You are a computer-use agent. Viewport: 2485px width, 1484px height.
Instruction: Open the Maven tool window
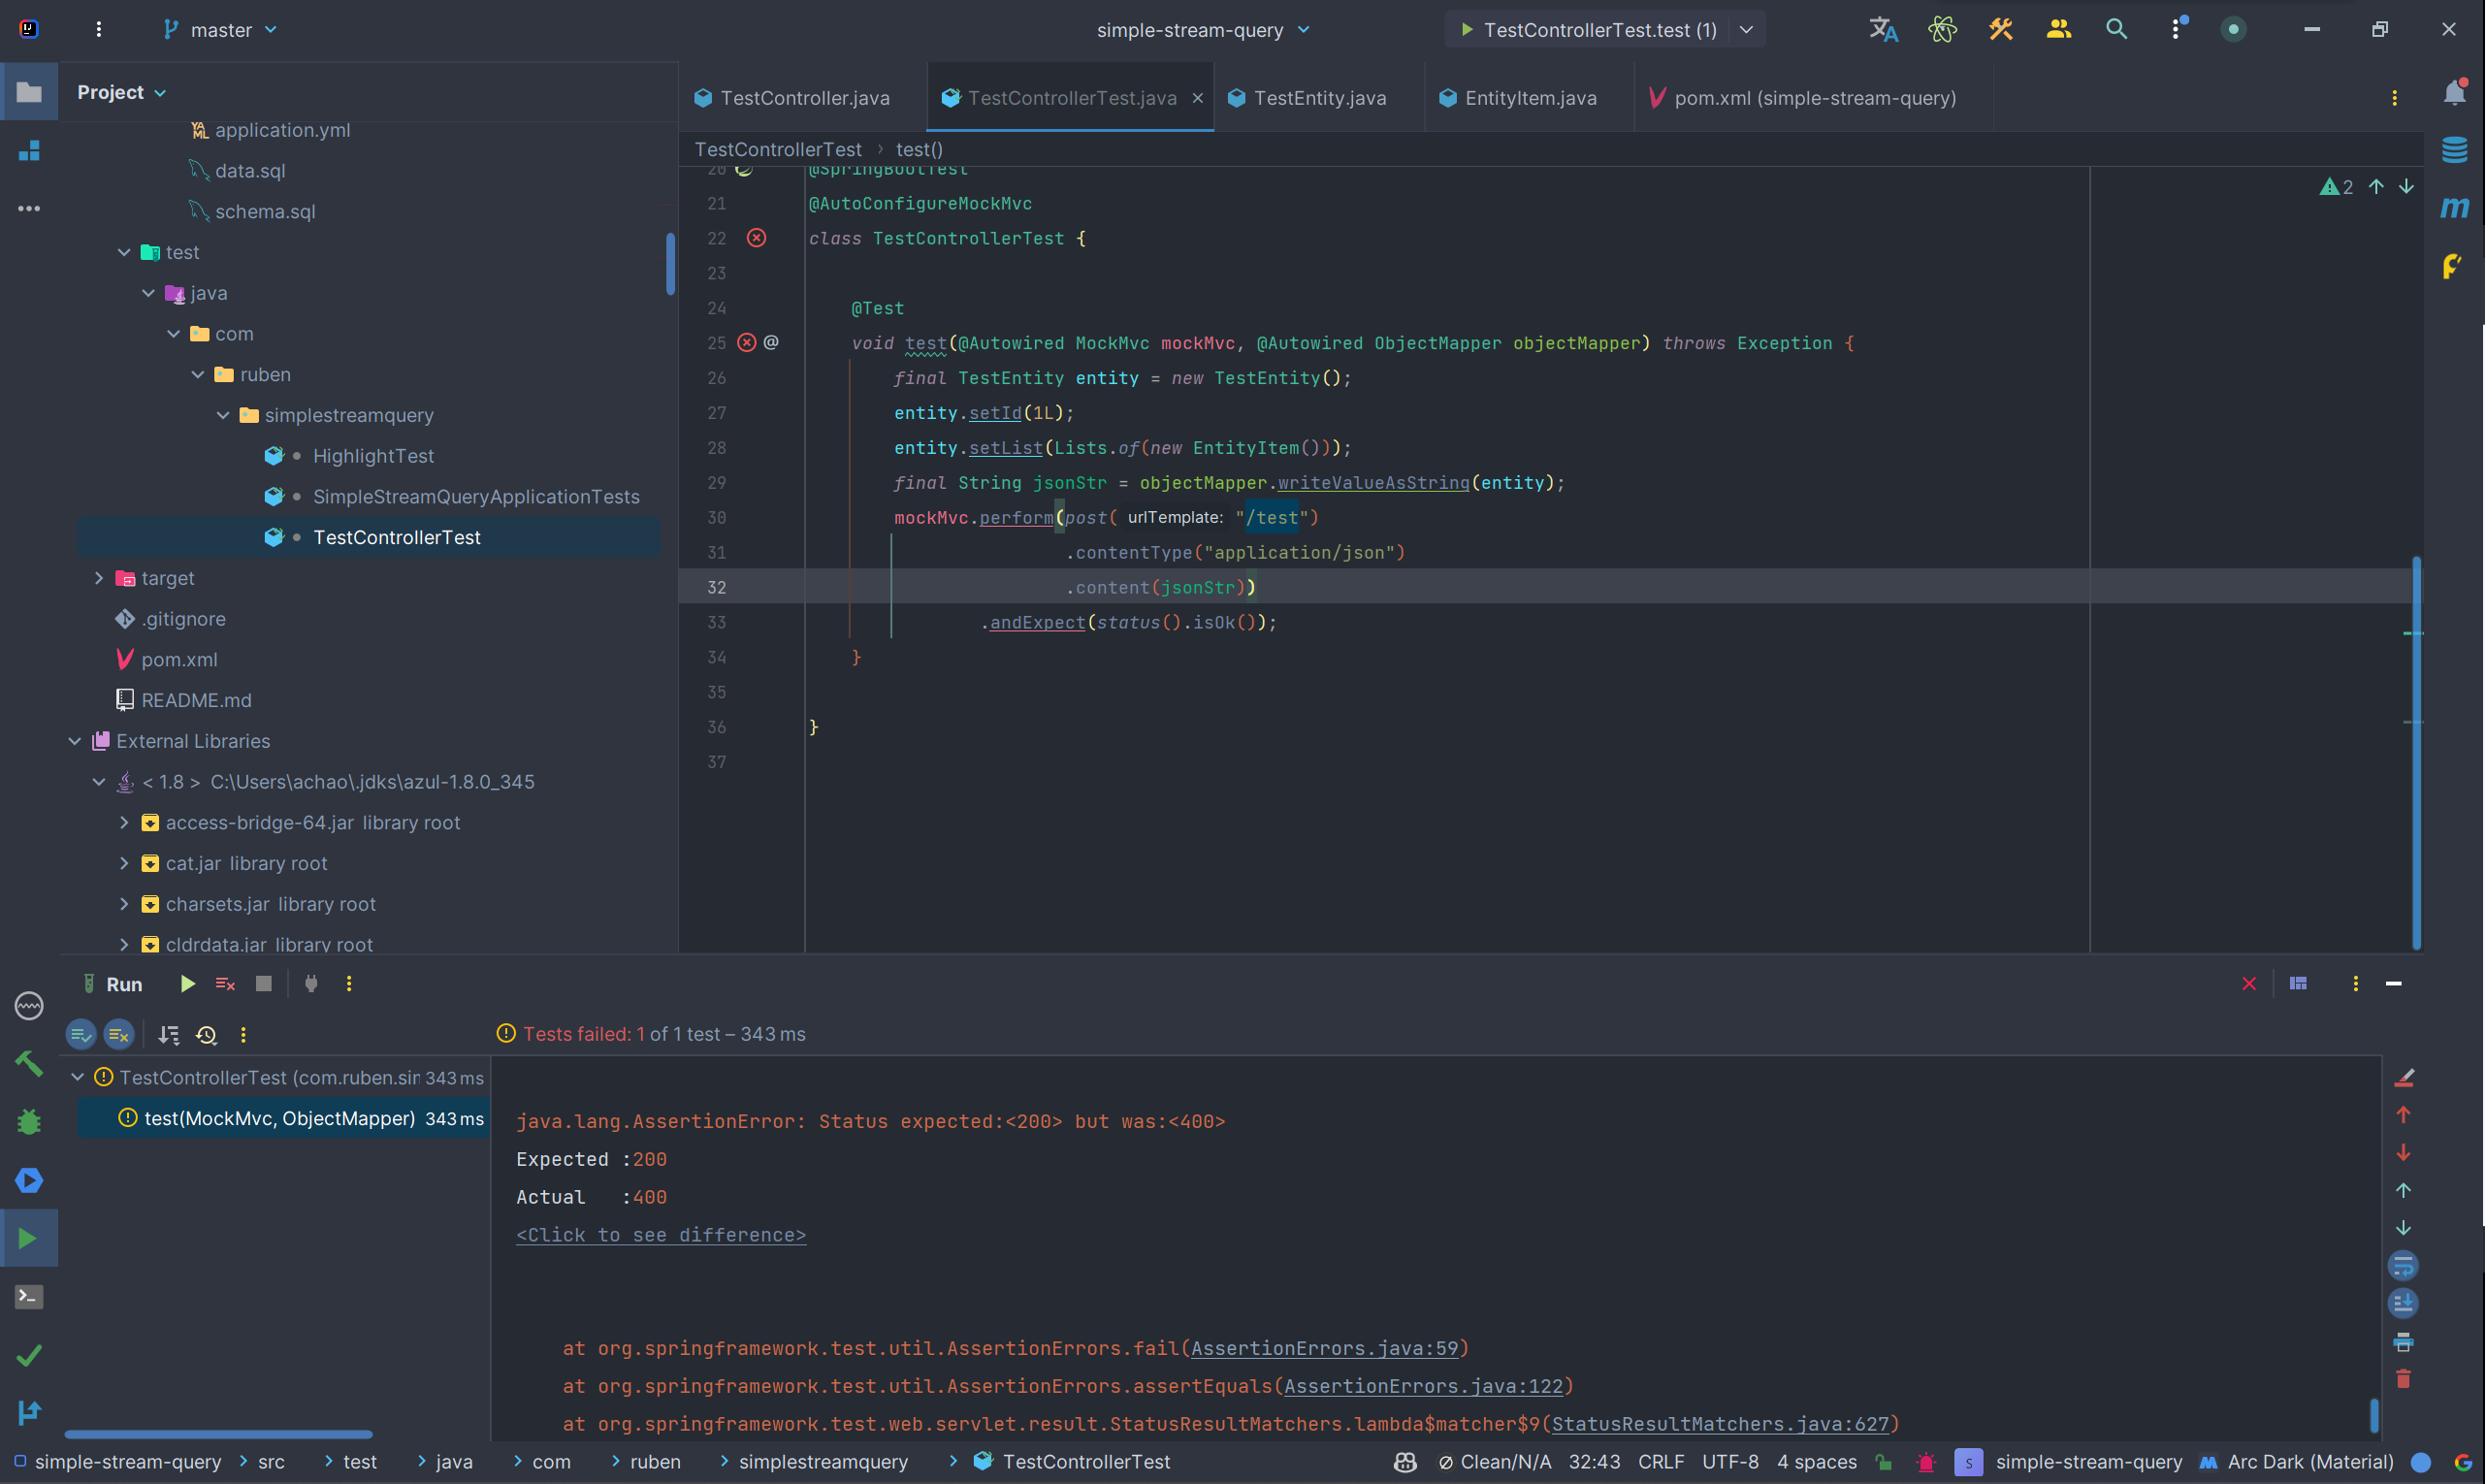tap(2454, 208)
